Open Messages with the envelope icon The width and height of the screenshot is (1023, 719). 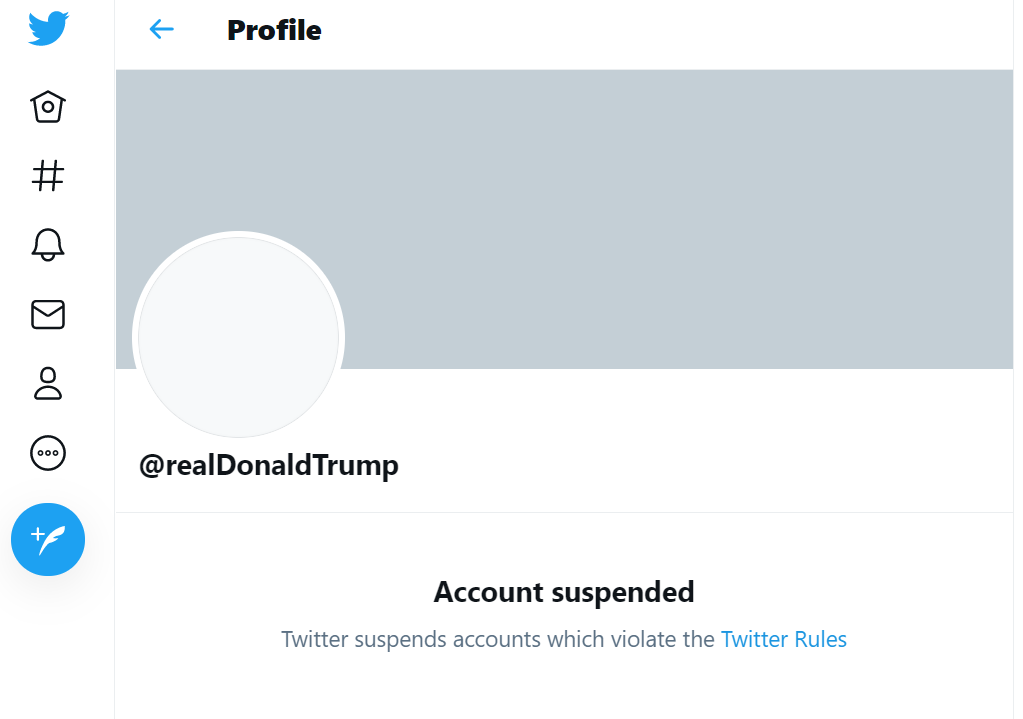tap(48, 314)
